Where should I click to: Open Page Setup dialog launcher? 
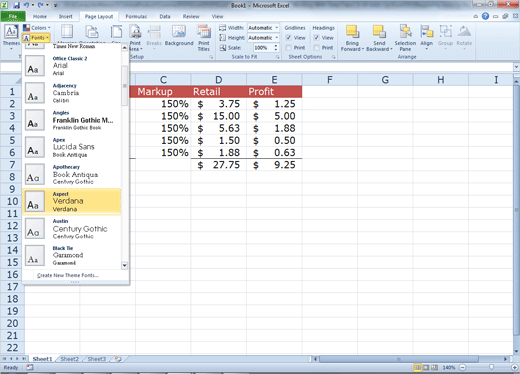(211, 57)
